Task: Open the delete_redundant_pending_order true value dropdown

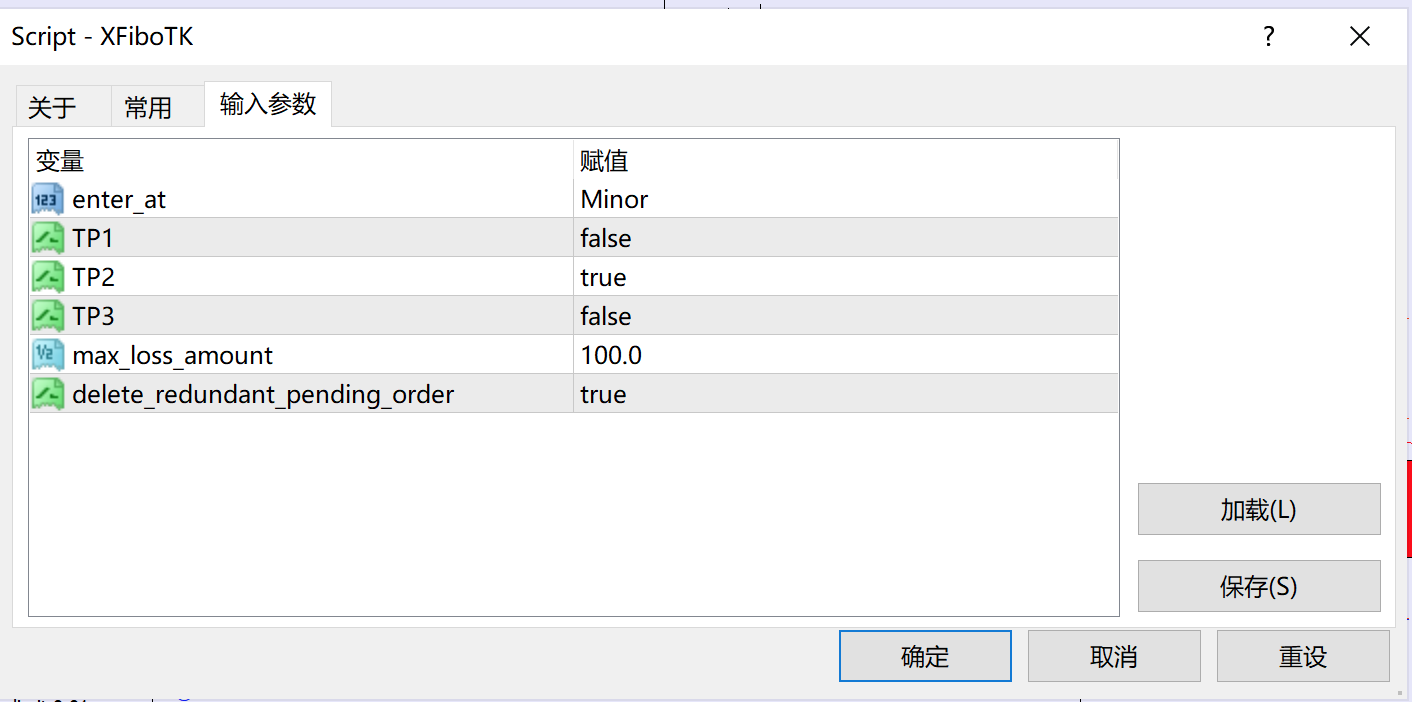Action: (x=603, y=394)
